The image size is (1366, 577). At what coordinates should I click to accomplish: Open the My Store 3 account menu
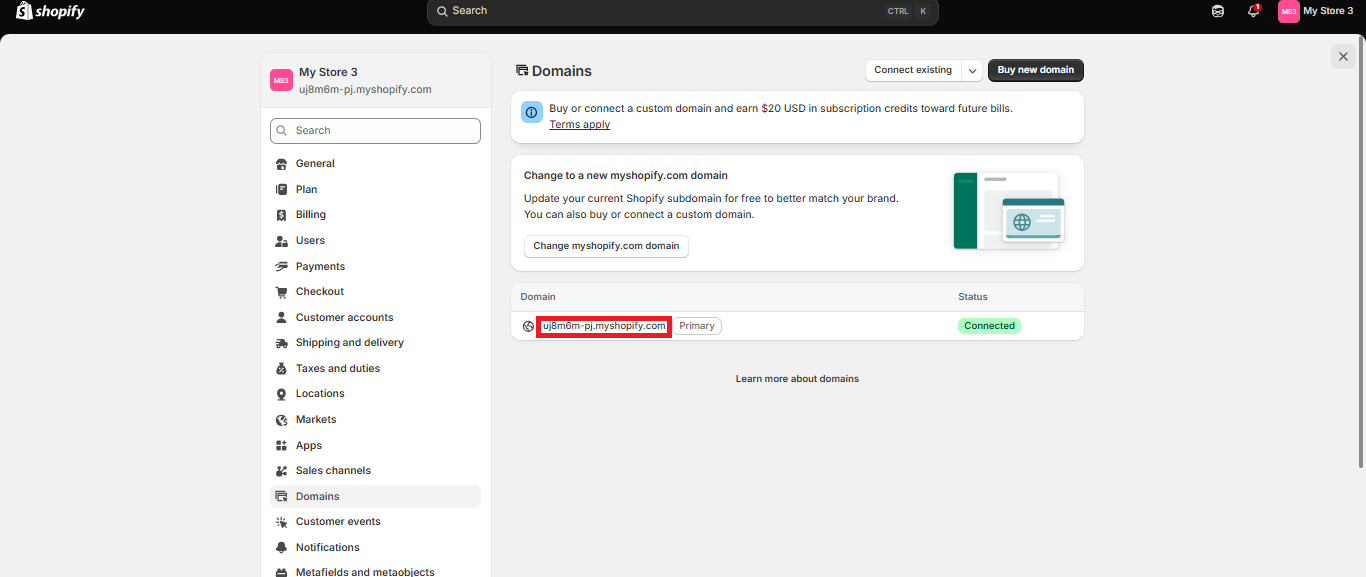point(1316,11)
